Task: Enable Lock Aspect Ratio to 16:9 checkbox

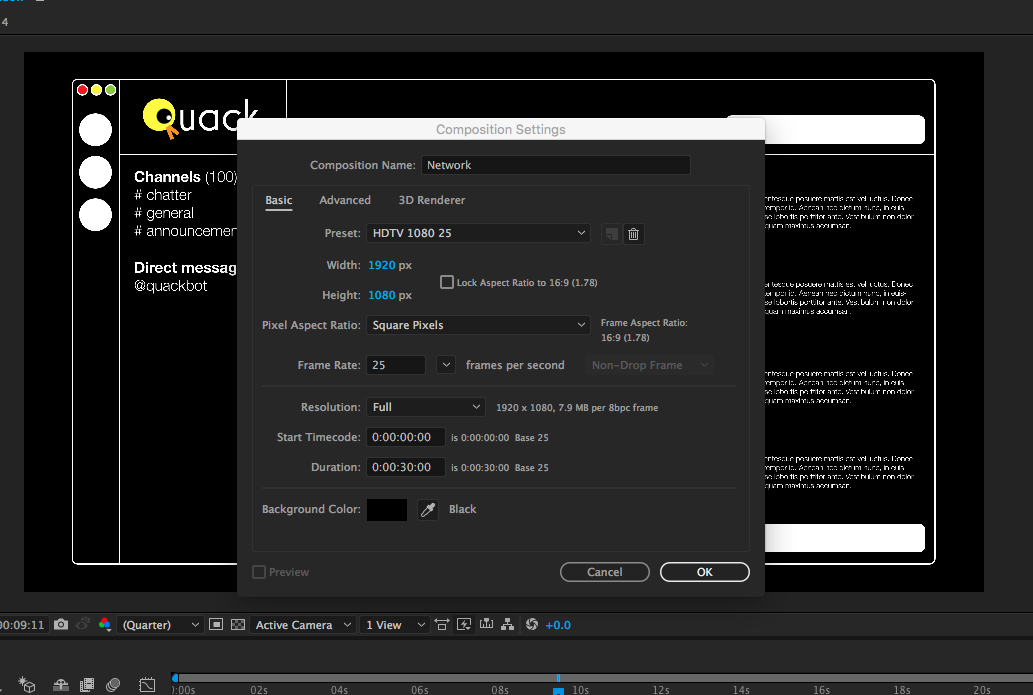Action: point(447,283)
